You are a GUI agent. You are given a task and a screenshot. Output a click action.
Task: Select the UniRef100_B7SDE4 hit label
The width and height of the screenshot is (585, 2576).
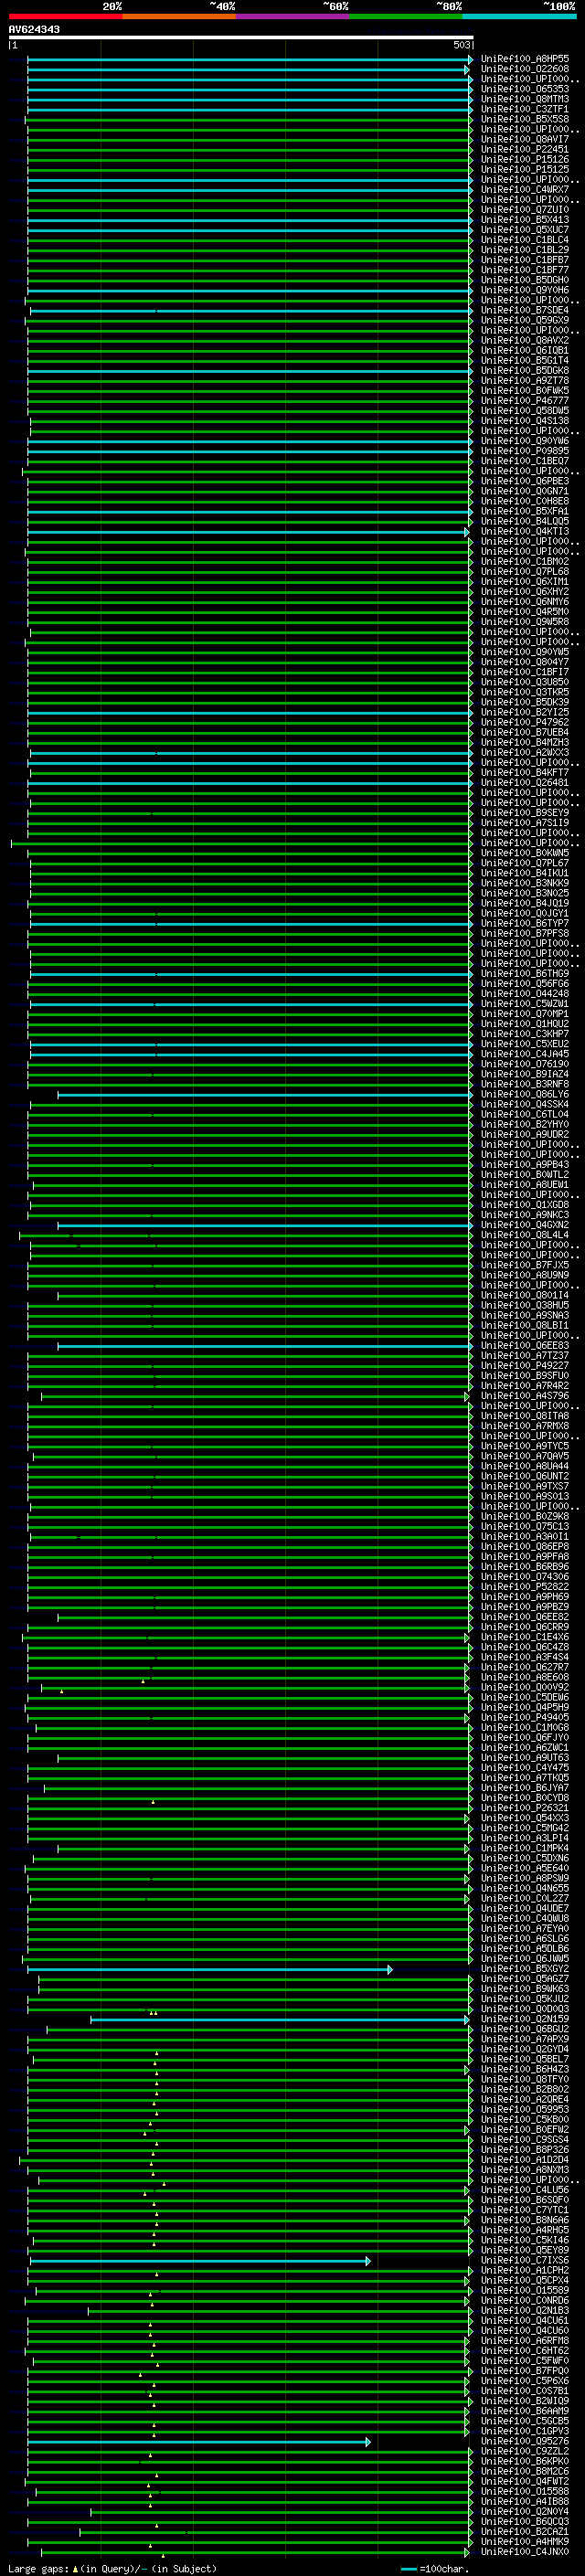tap(525, 310)
